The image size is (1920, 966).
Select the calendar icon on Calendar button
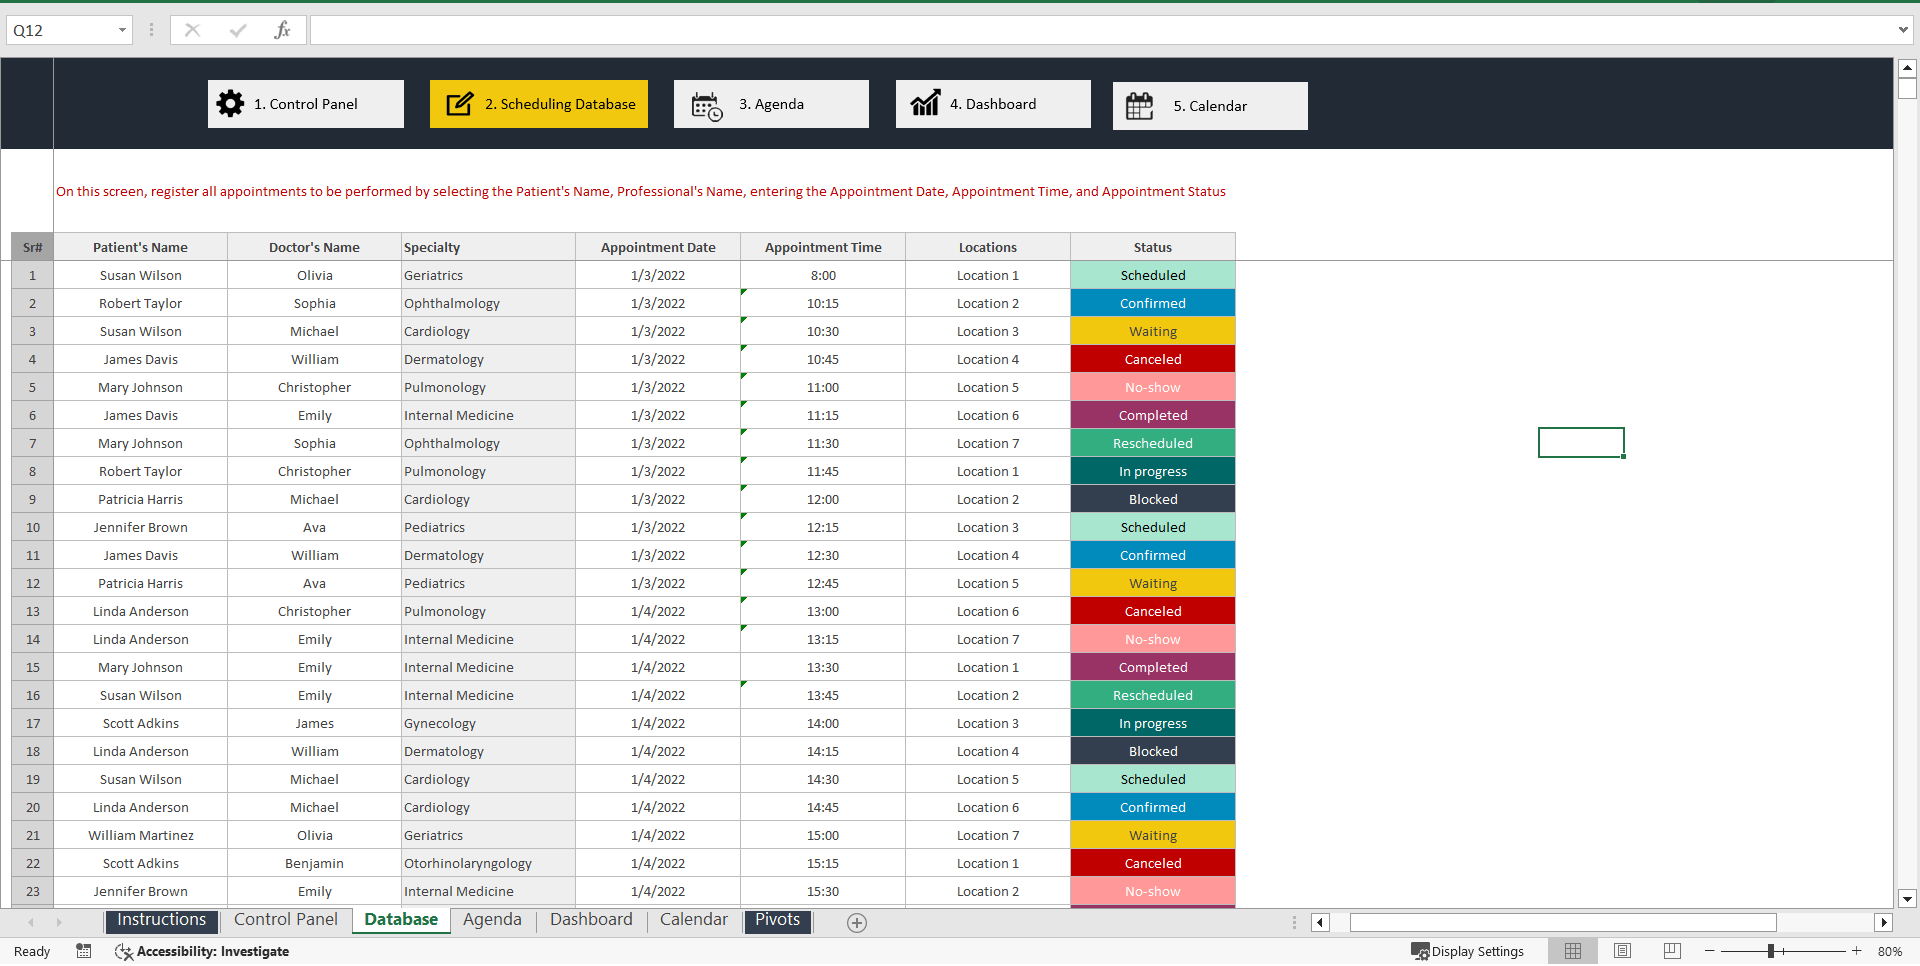(x=1141, y=104)
